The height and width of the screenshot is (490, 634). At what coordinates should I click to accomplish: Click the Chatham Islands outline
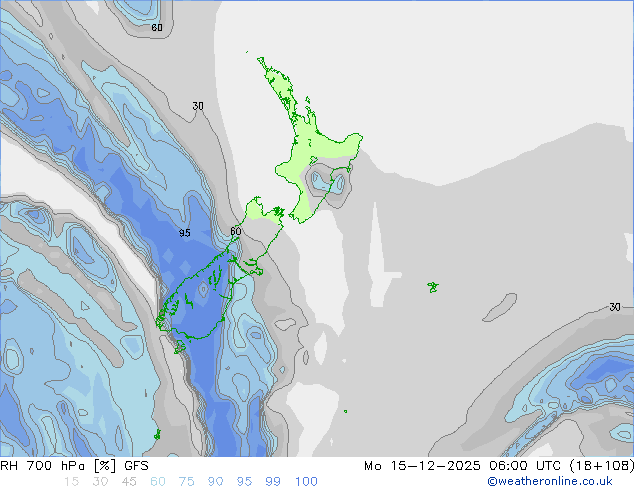click(x=433, y=287)
